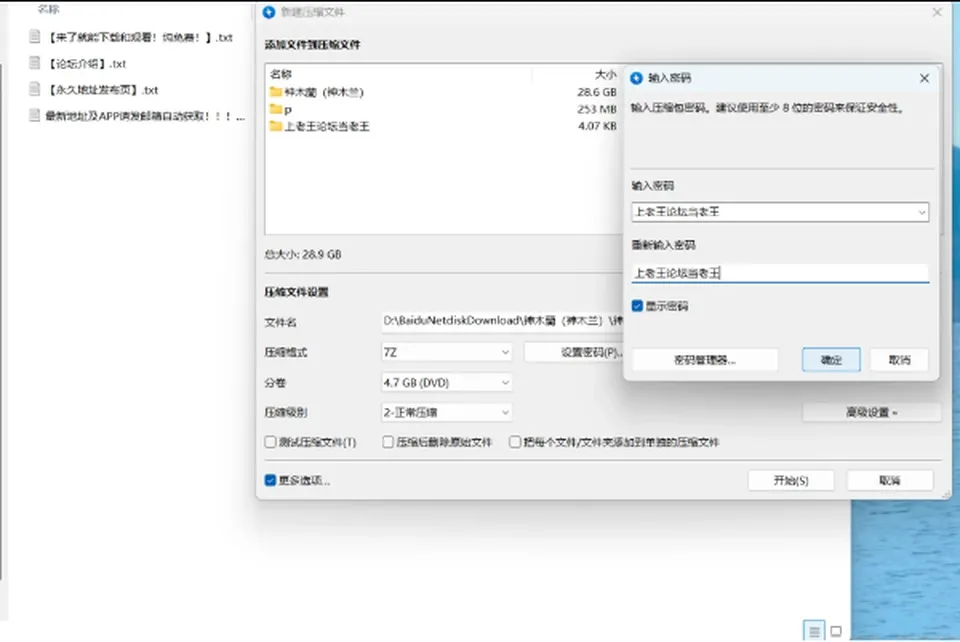Click the app icon in the 新建压缩文件 title bar

(269, 12)
